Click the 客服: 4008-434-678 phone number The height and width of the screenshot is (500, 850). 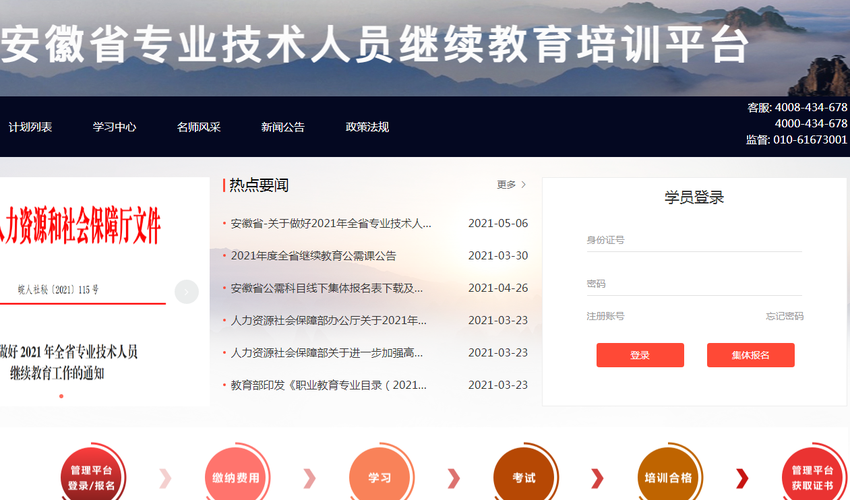[x=797, y=107]
